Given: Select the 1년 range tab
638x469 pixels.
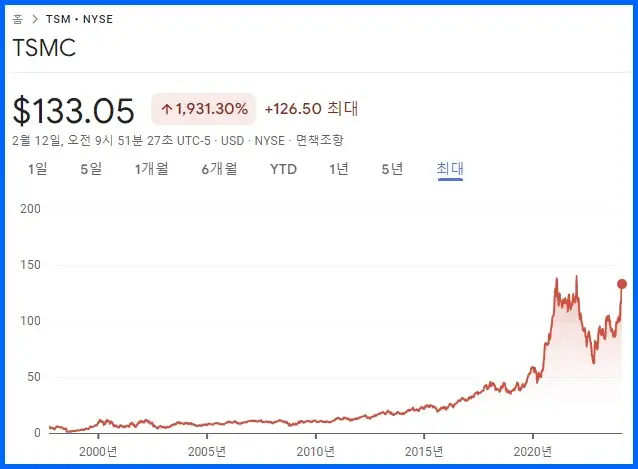Looking at the screenshot, I should (339, 168).
